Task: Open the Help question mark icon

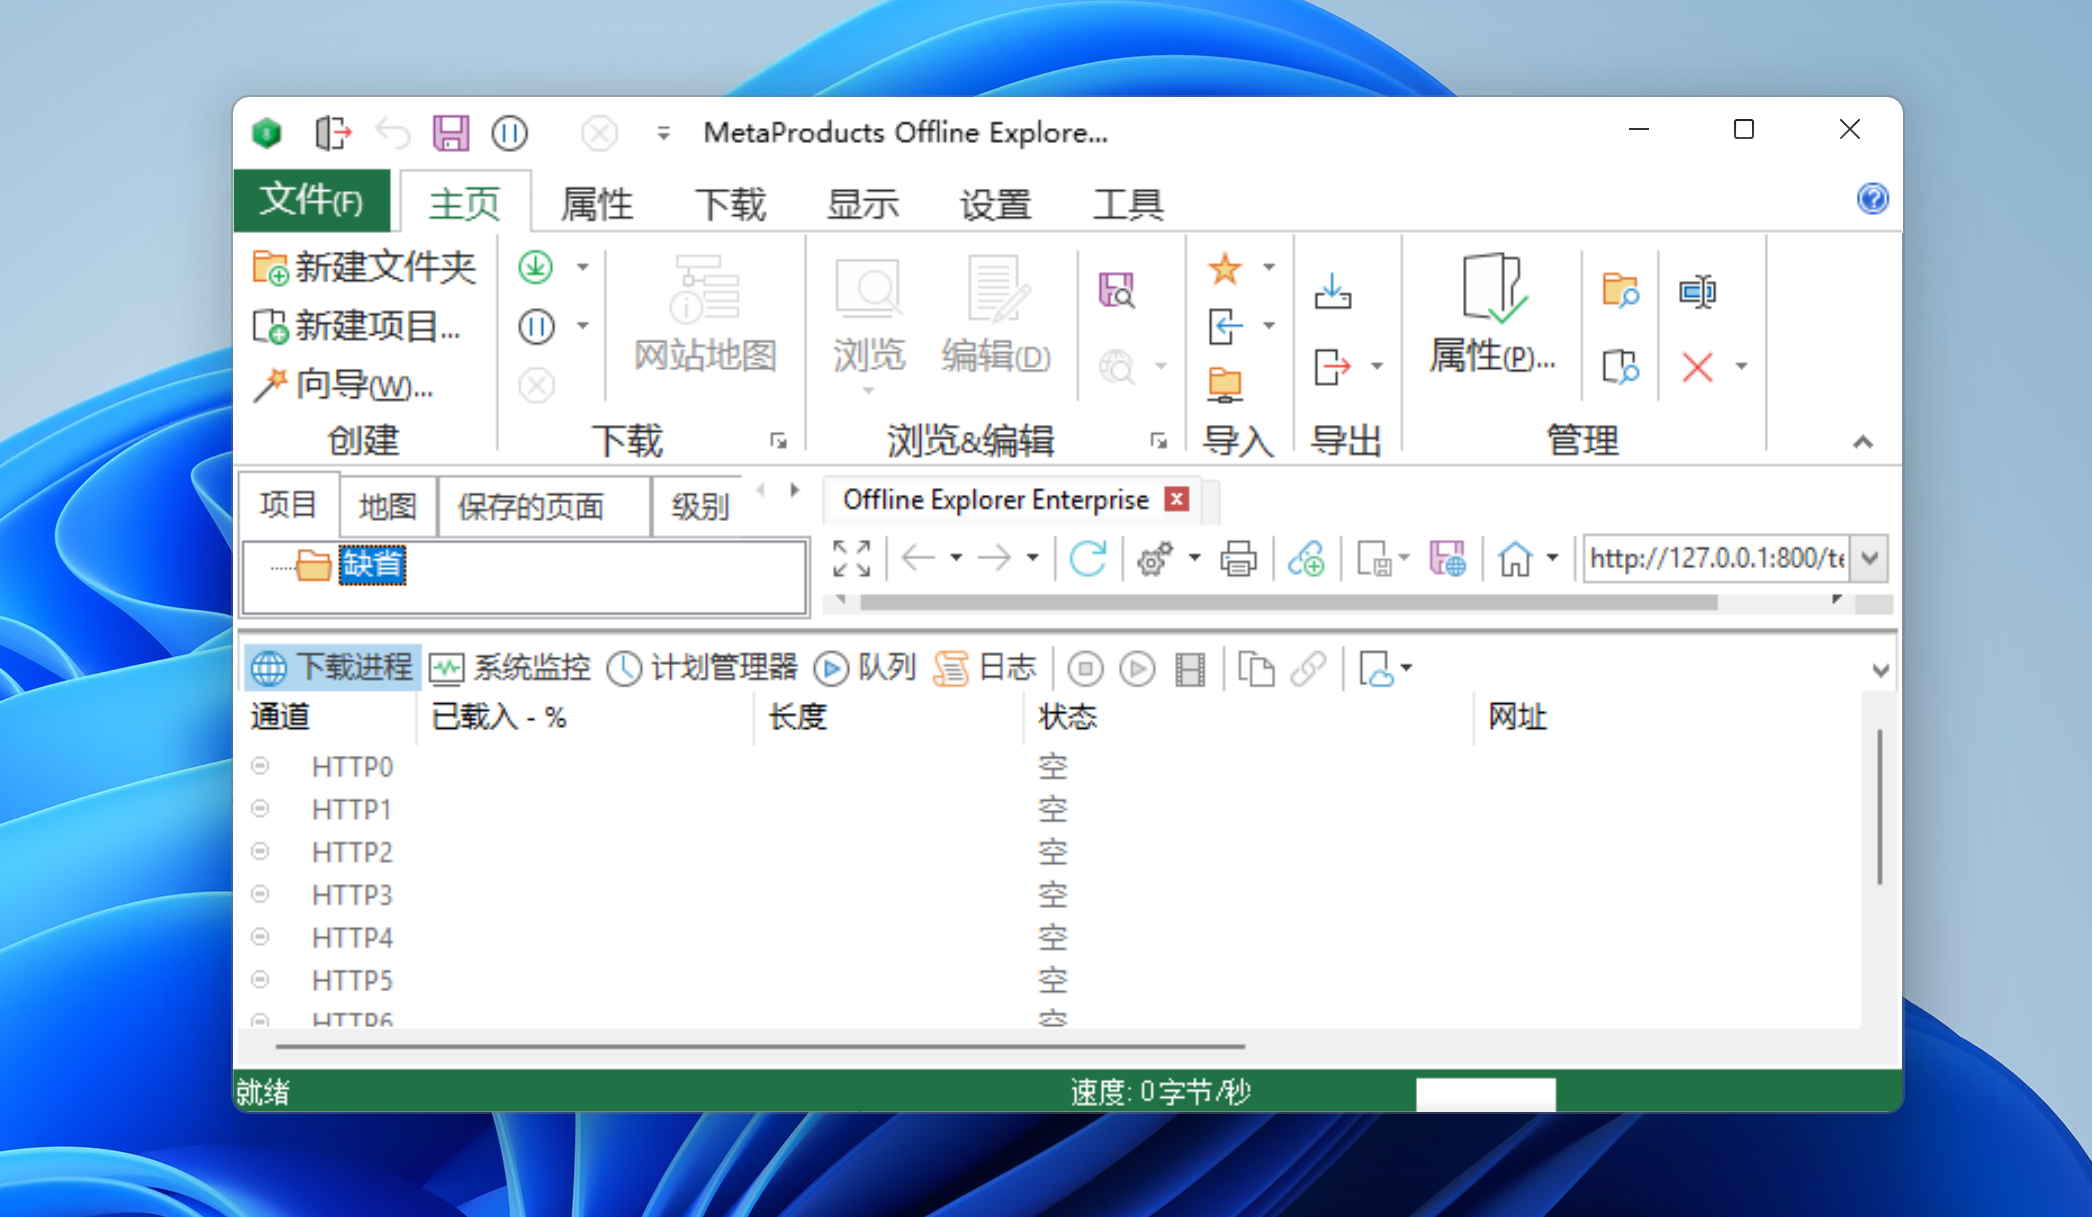Action: coord(1872,198)
